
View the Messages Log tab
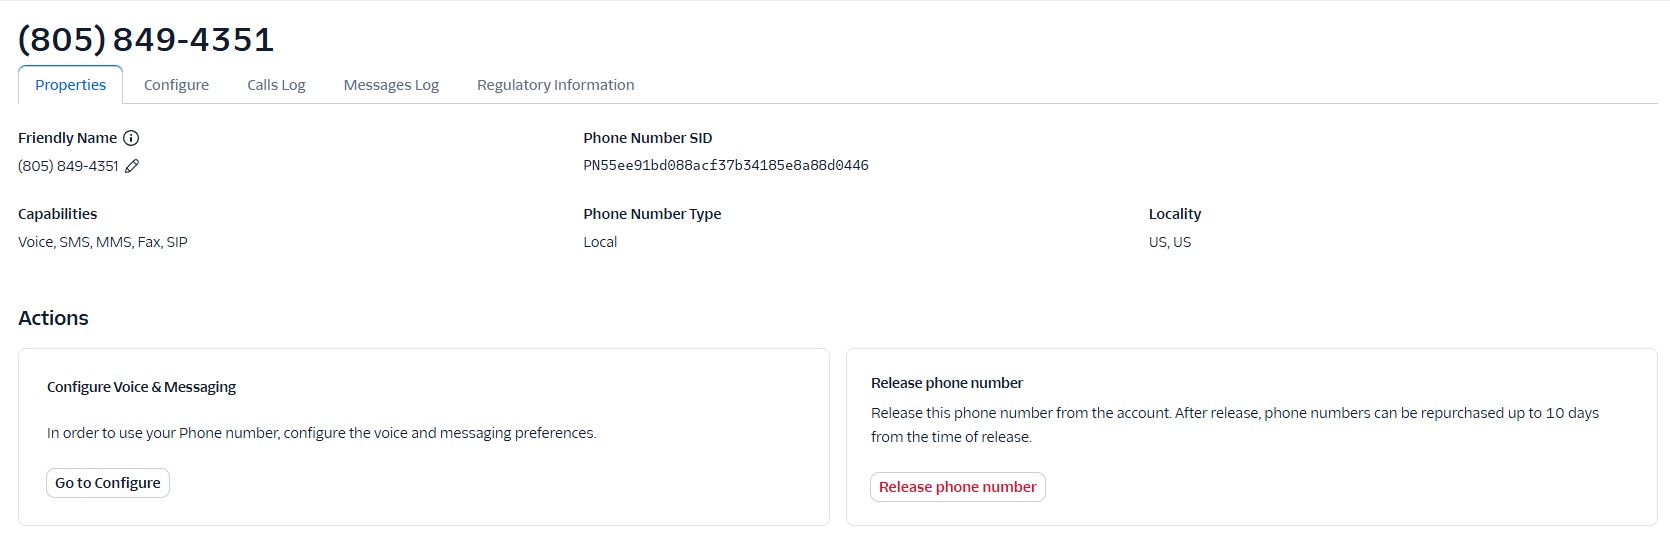pos(391,85)
